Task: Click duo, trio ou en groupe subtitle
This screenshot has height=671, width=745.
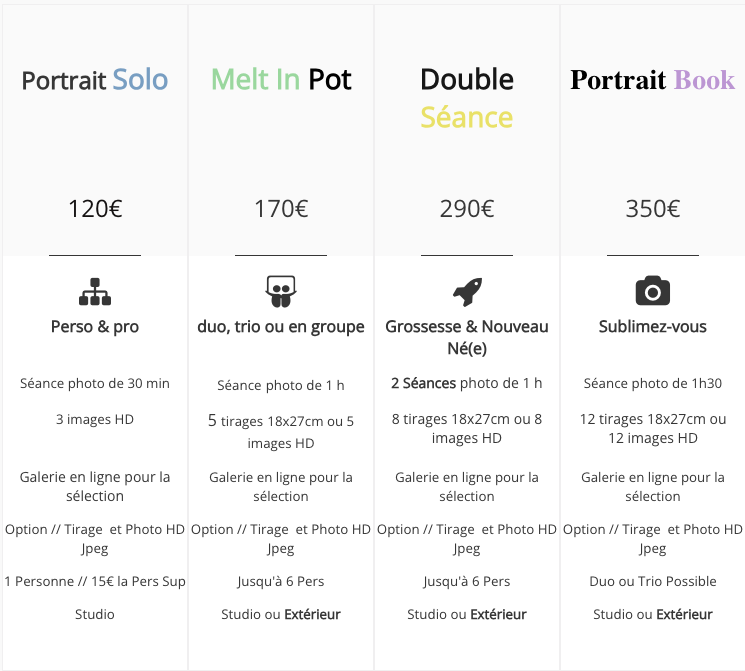Action: [281, 327]
